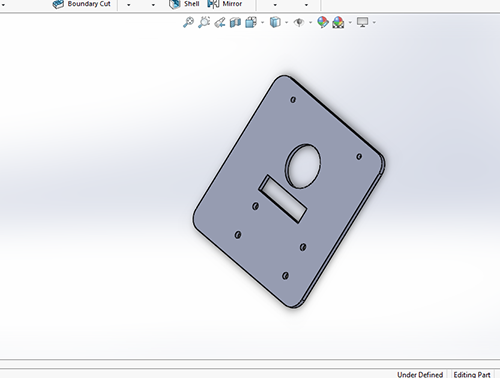The height and width of the screenshot is (378, 500).
Task: Click the View Settings monitor icon
Action: coord(362,22)
